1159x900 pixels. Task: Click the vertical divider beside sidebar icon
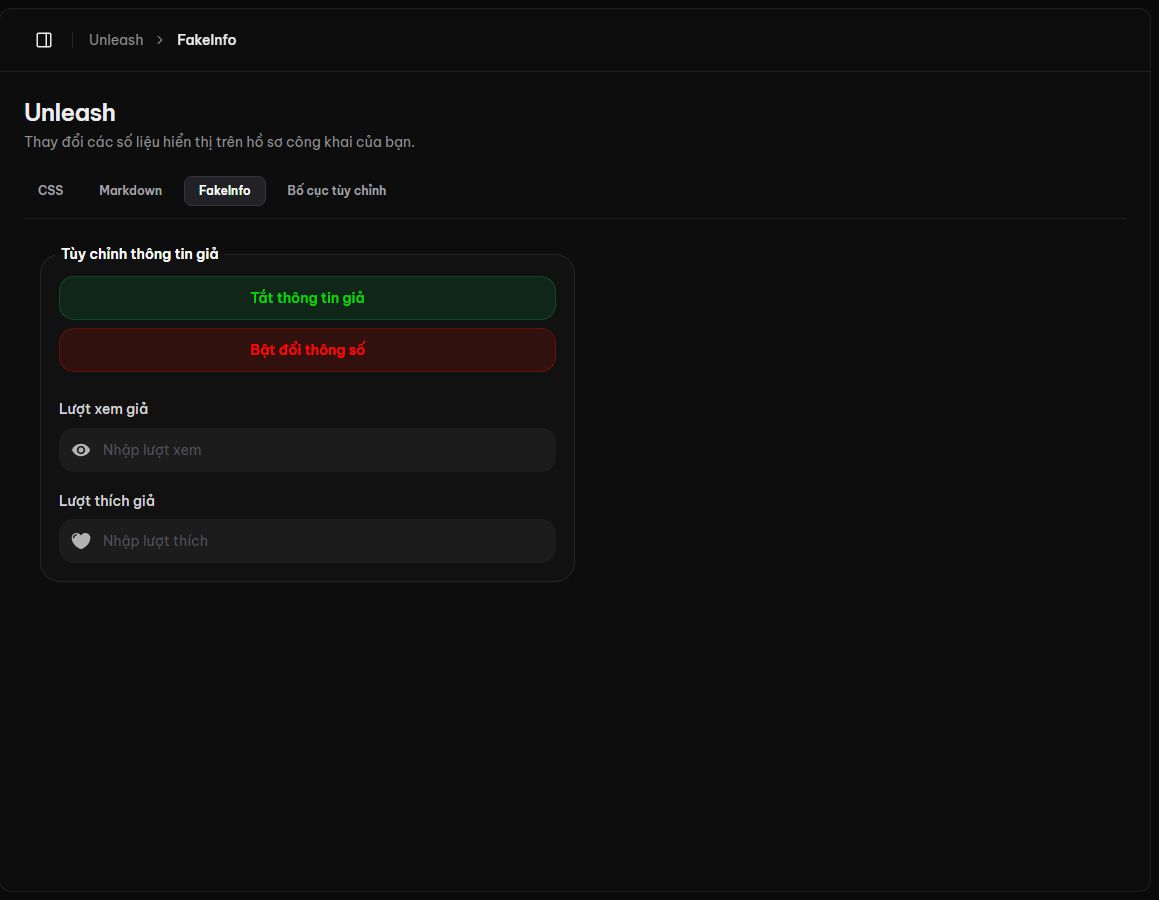[72, 40]
